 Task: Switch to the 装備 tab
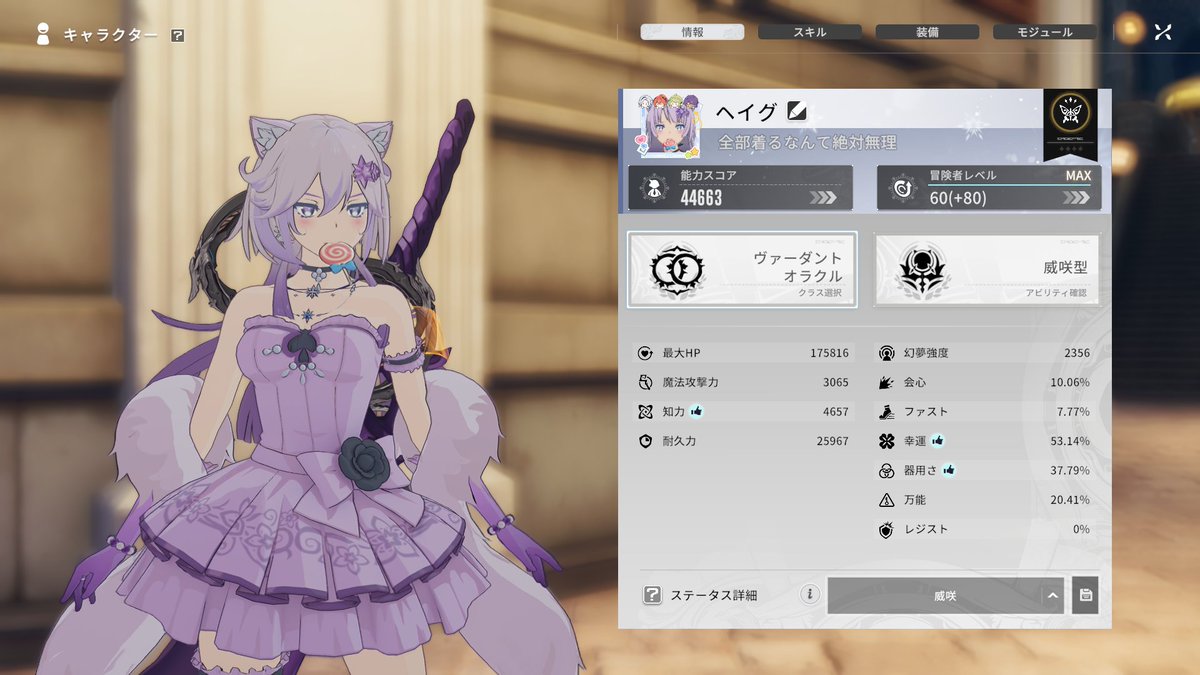(927, 32)
